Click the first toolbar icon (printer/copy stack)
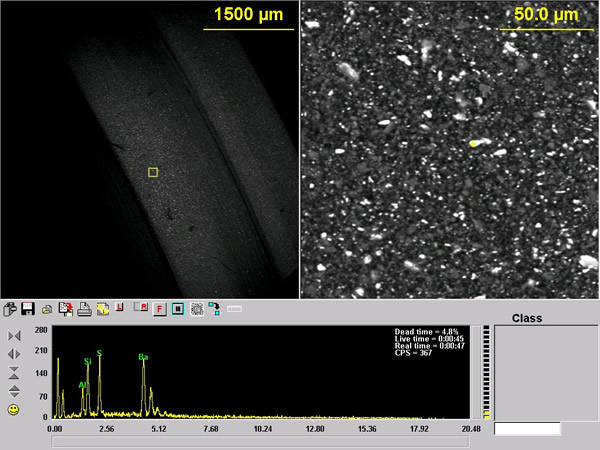The height and width of the screenshot is (450, 600). (x=10, y=309)
